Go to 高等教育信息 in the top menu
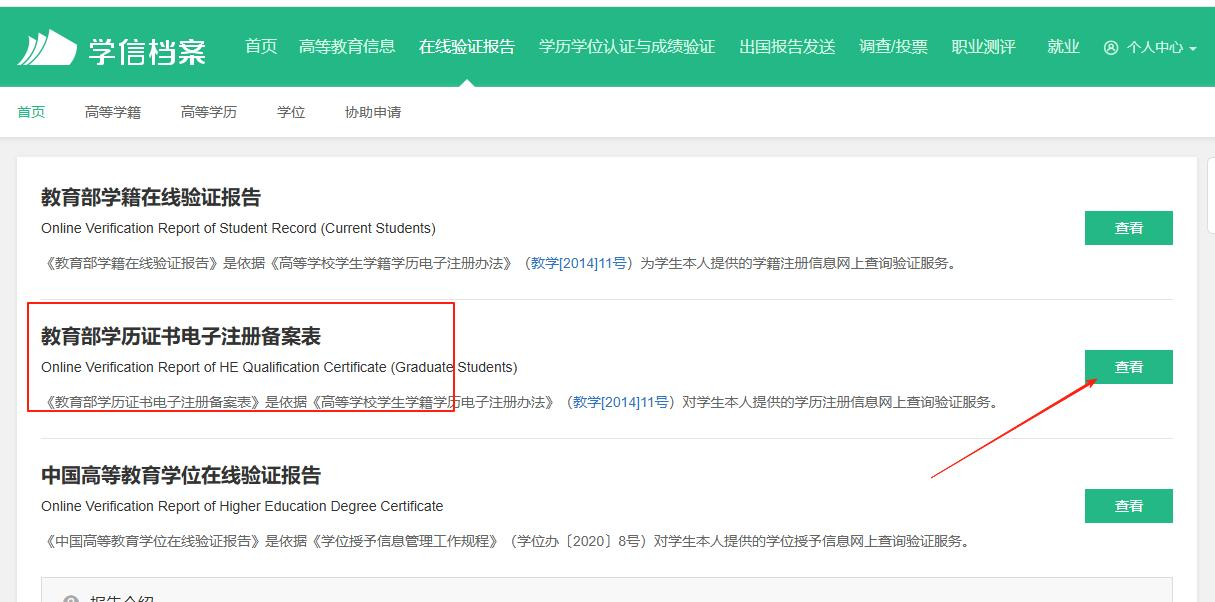The width and height of the screenshot is (1215, 602). click(347, 47)
